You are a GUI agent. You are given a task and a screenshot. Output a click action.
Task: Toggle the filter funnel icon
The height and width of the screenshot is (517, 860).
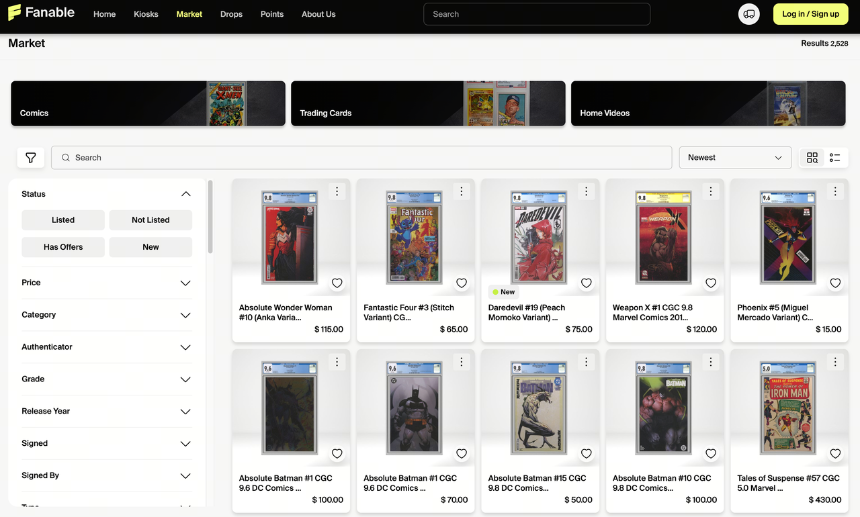point(31,158)
